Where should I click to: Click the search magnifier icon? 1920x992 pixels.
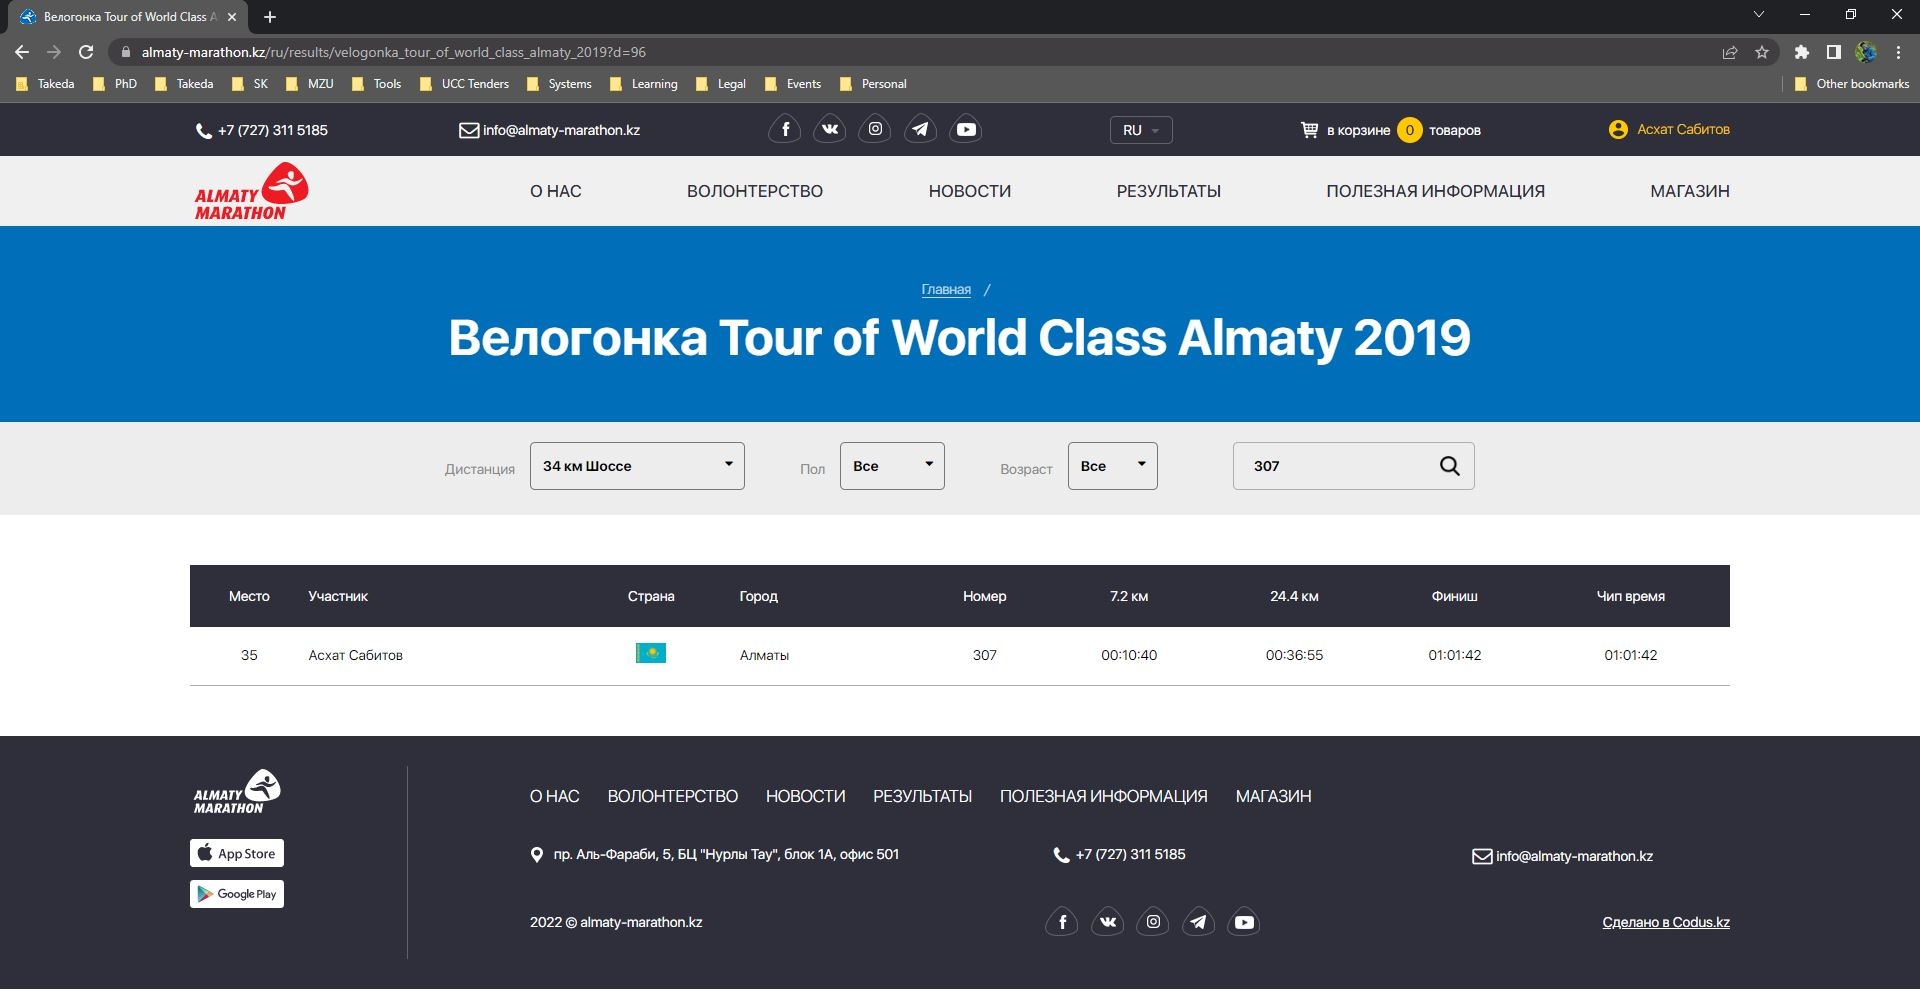(x=1449, y=466)
